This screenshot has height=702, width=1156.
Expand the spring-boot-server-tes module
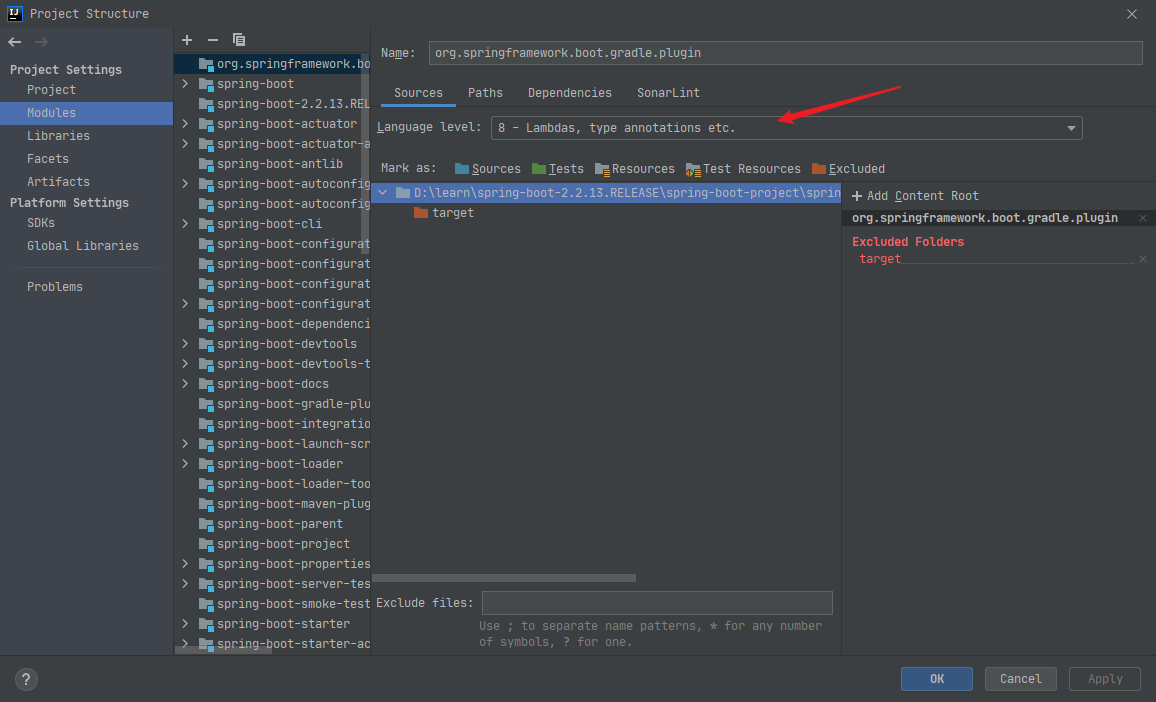tap(185, 584)
